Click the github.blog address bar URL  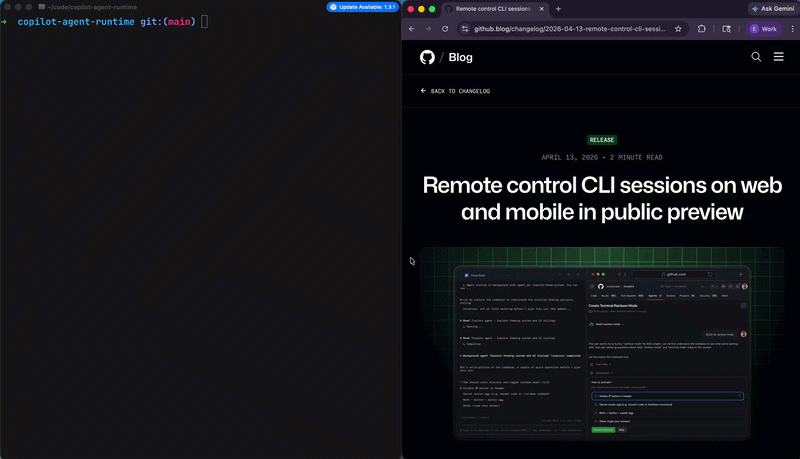tap(569, 29)
